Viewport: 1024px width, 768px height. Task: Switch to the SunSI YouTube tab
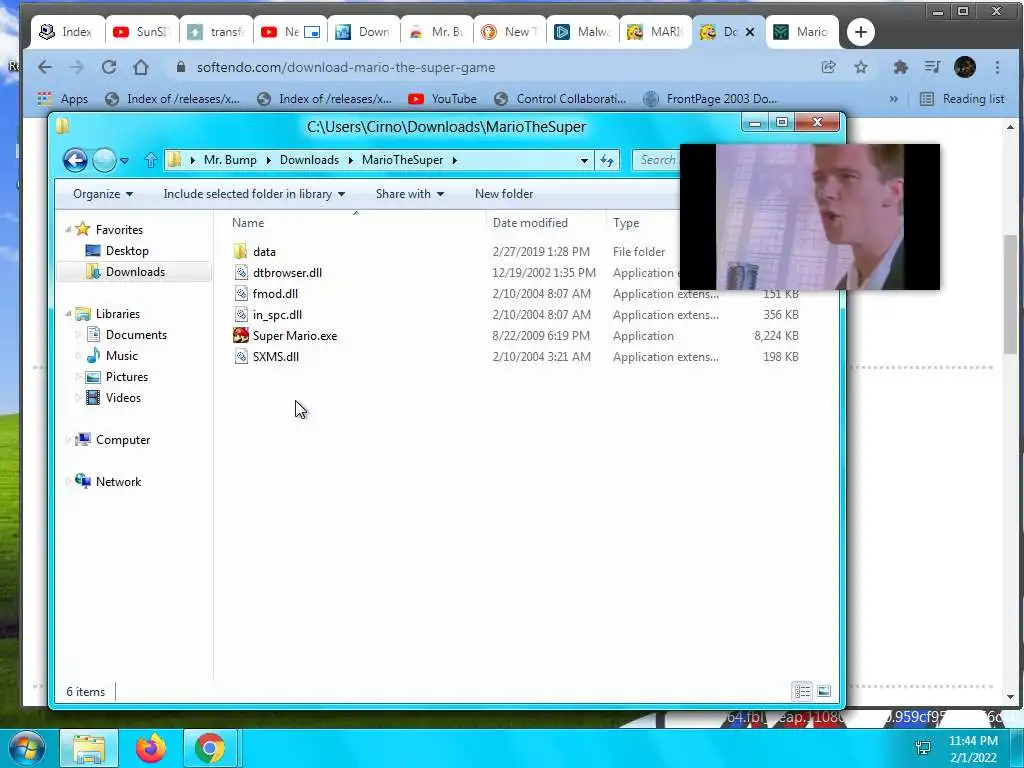141,31
